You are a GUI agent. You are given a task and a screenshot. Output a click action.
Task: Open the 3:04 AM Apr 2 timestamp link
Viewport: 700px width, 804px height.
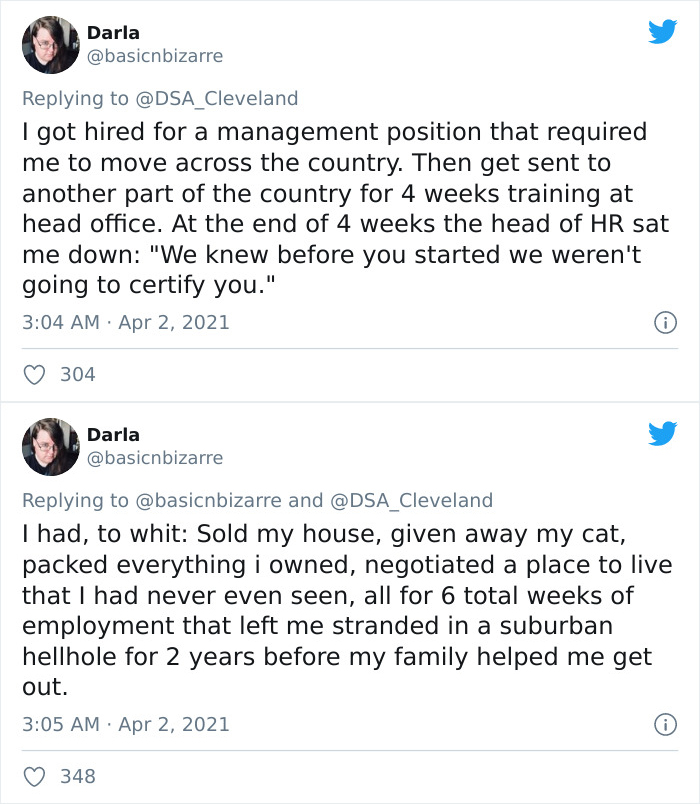125,321
